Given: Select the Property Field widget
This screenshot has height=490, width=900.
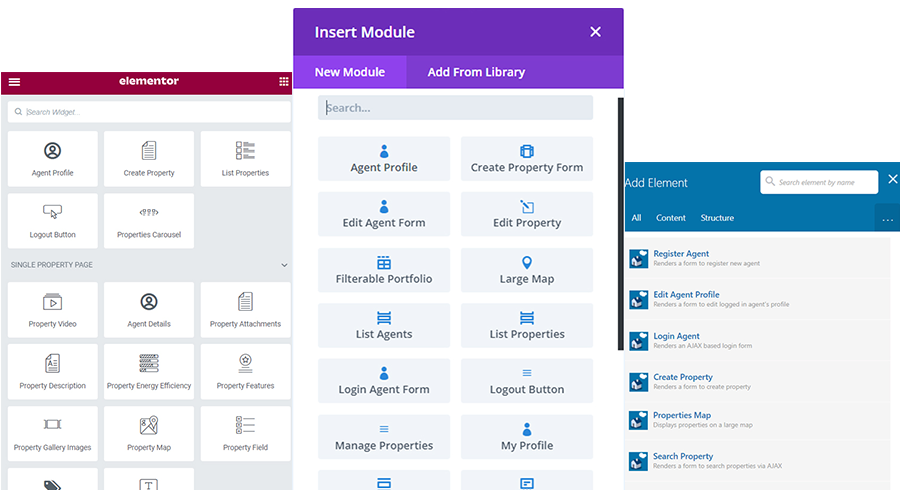Looking at the screenshot, I should (245, 434).
